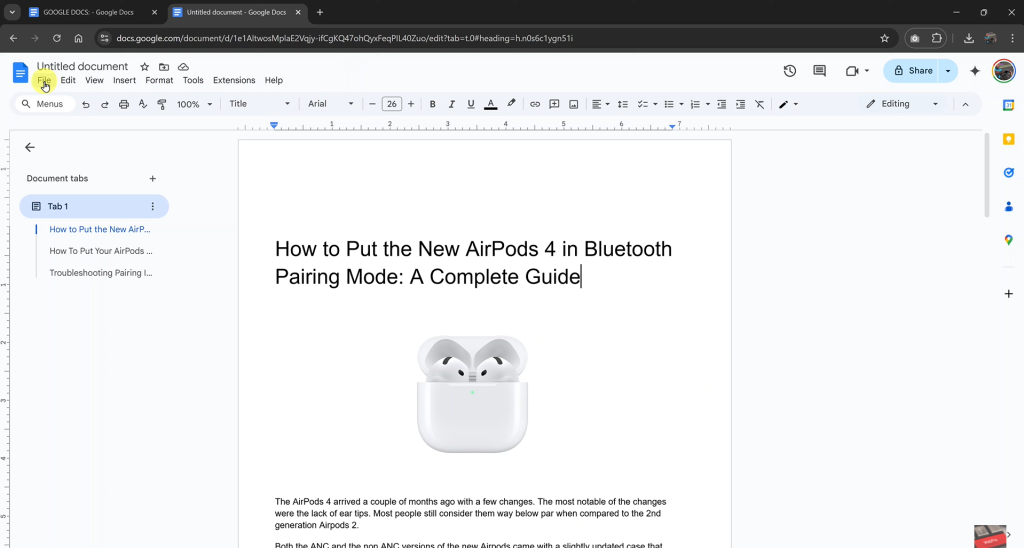This screenshot has width=1024, height=548.
Task: Toggle Underline formatting
Action: pos(471,104)
